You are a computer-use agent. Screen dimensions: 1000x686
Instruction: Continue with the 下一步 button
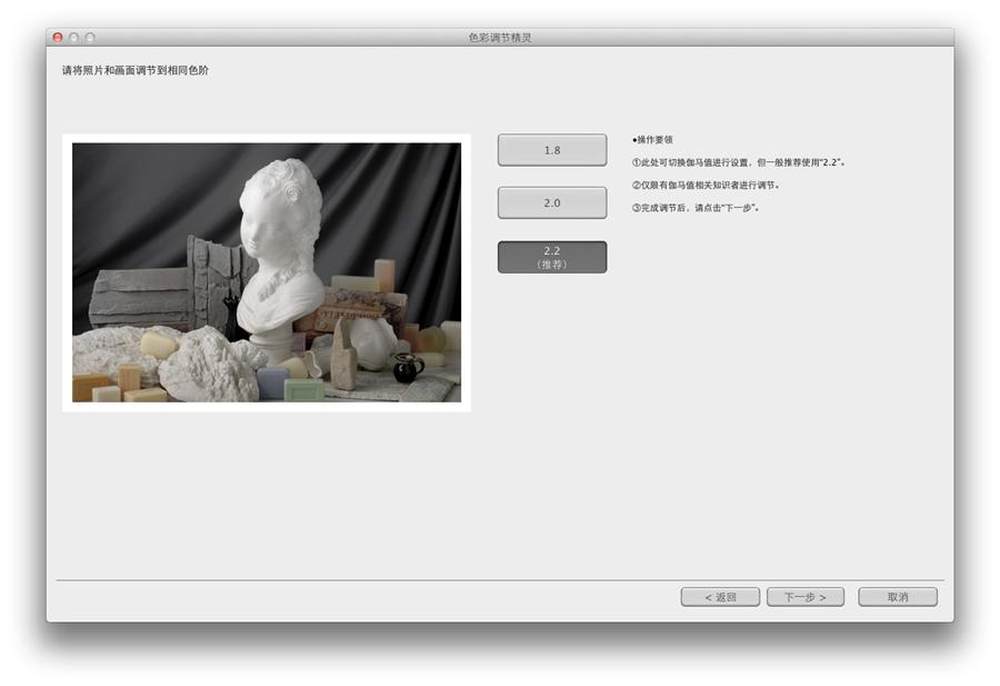pyautogui.click(x=805, y=597)
